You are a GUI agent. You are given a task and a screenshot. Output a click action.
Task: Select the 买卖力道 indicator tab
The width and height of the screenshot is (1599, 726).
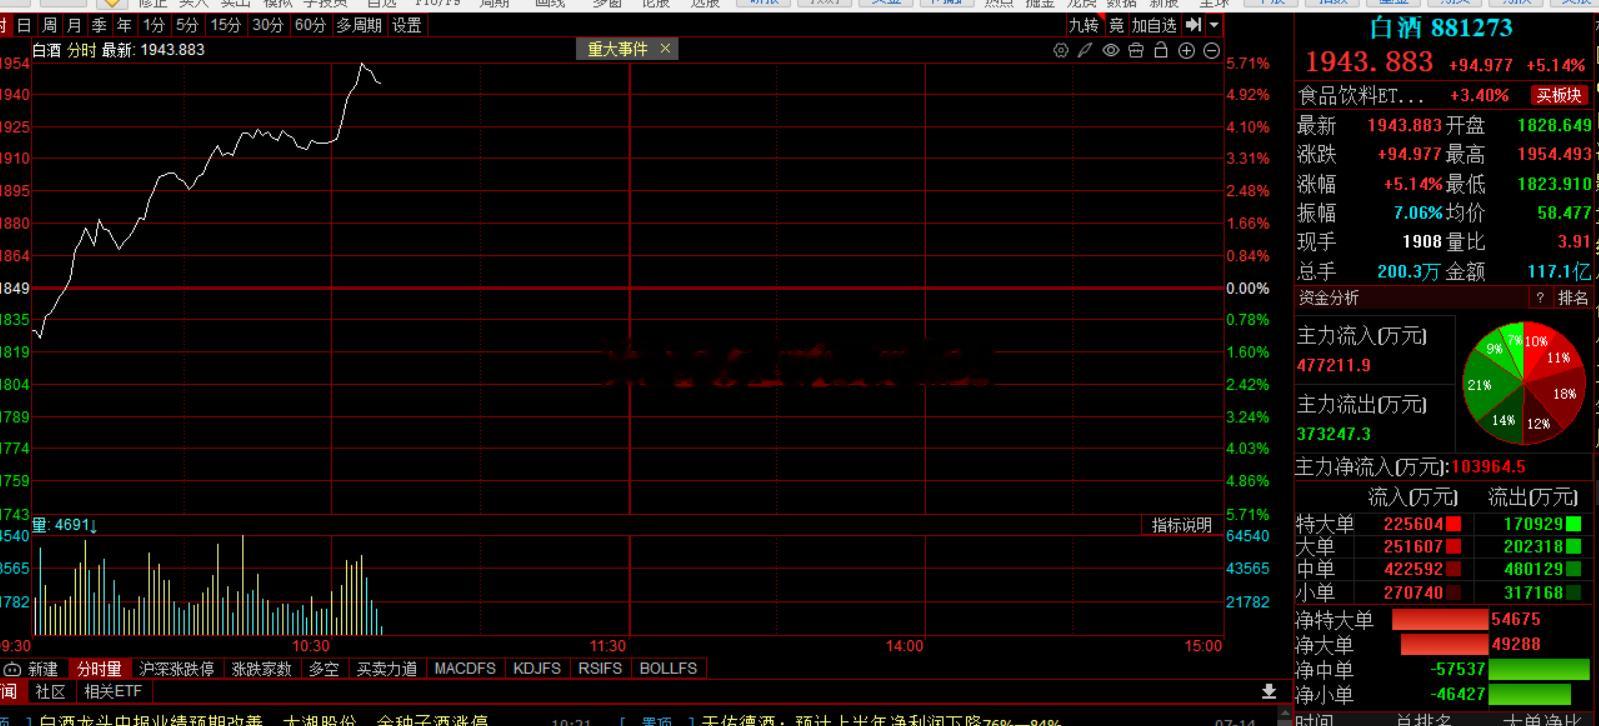(x=387, y=669)
